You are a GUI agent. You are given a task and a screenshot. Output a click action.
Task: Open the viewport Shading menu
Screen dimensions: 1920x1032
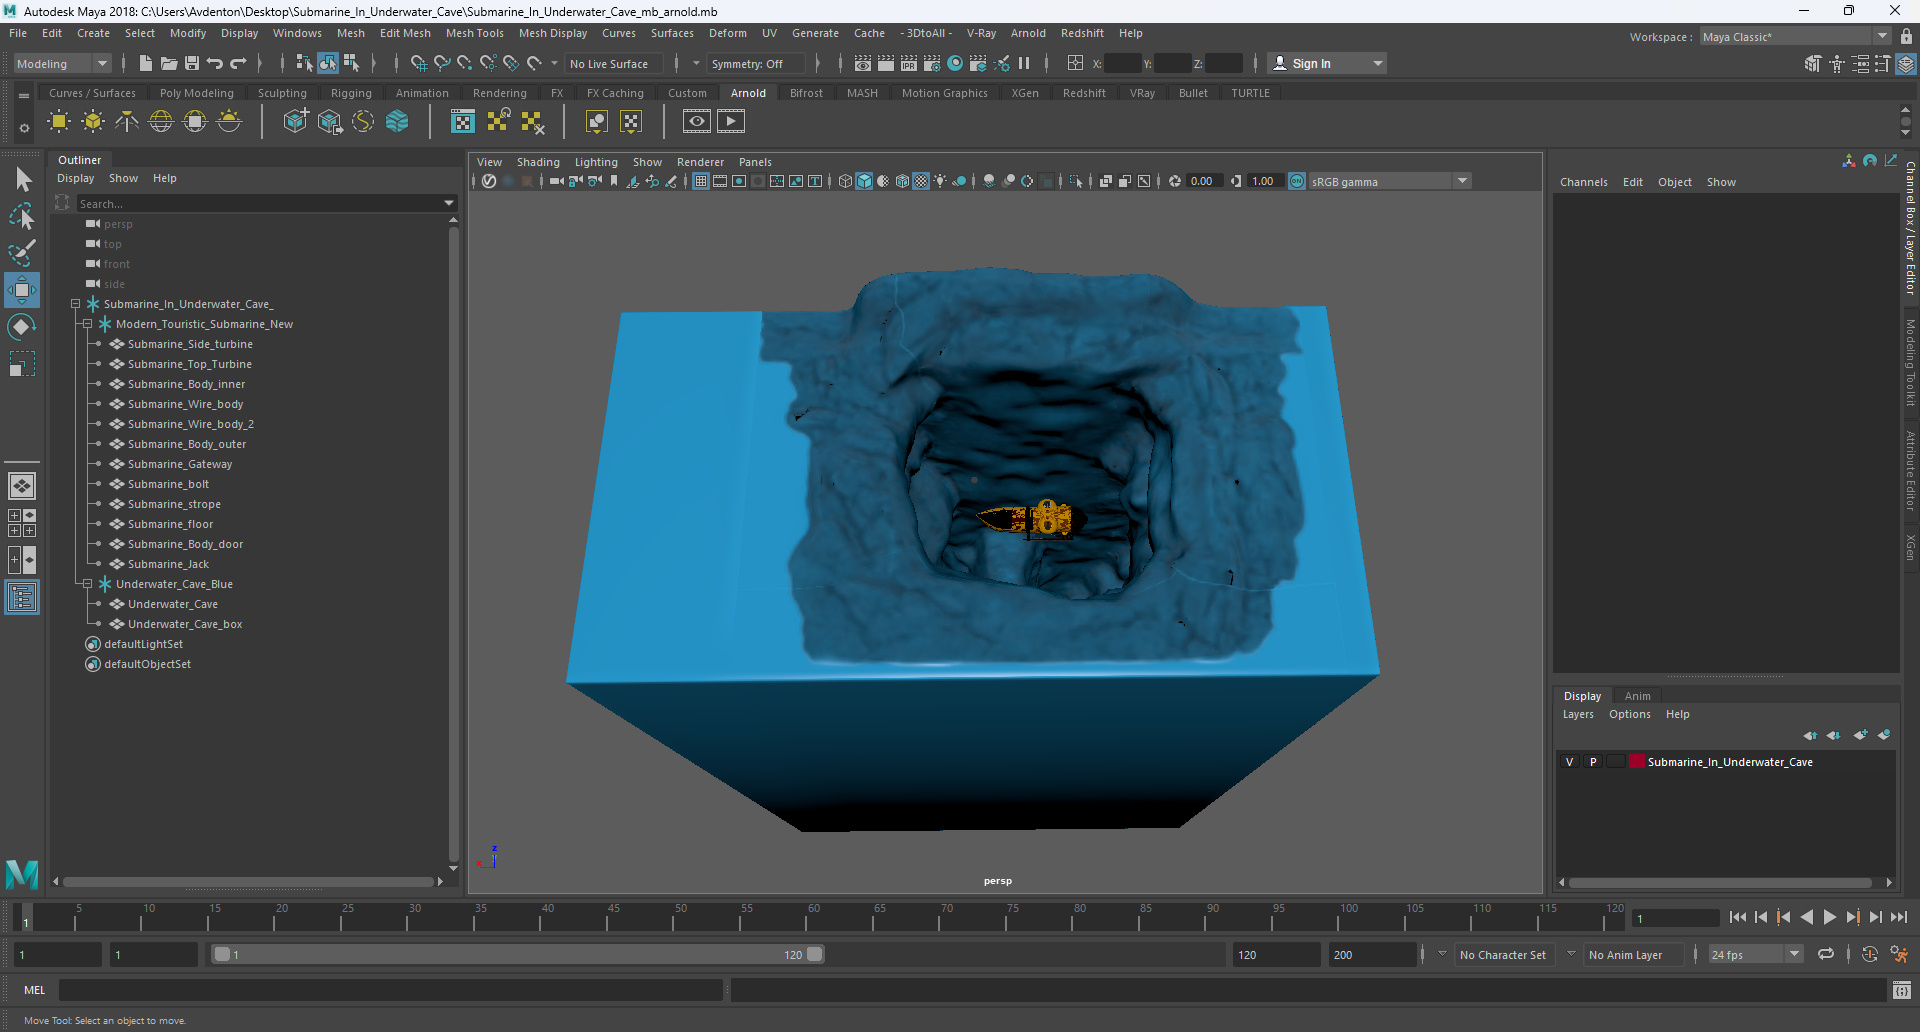[x=538, y=162]
